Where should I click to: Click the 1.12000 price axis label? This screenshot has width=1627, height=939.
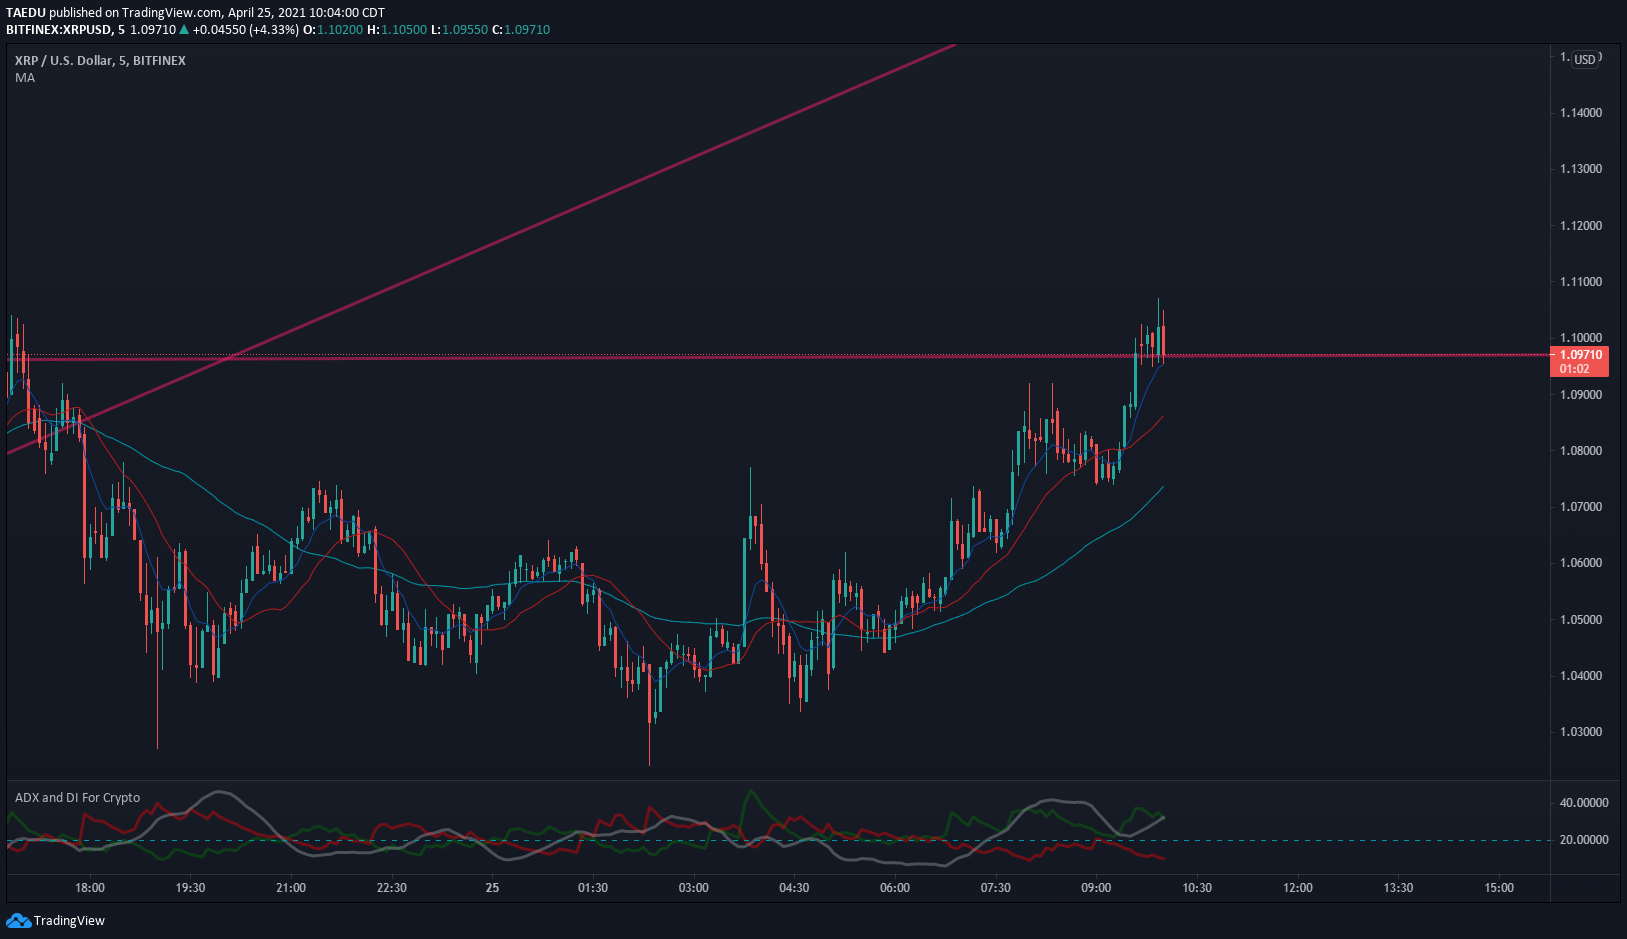(x=1581, y=226)
